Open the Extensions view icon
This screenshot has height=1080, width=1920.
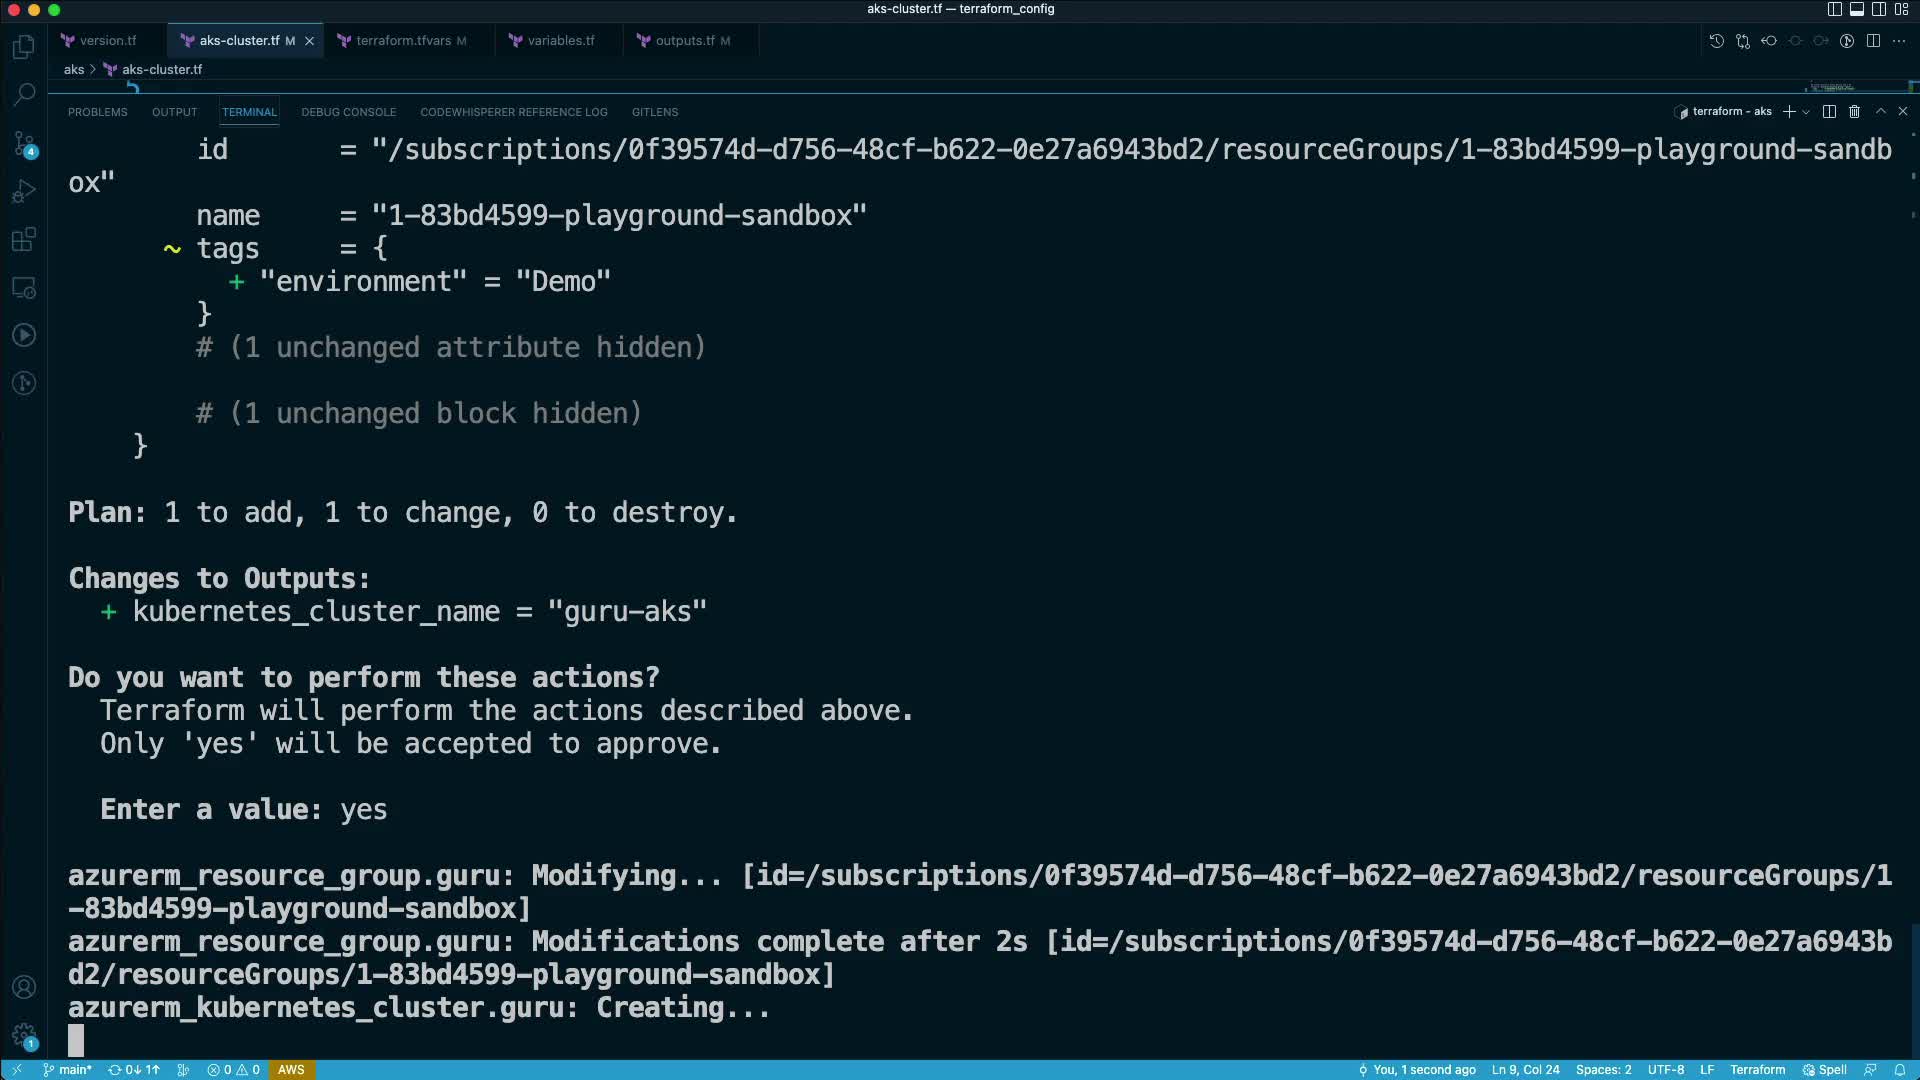tap(24, 240)
